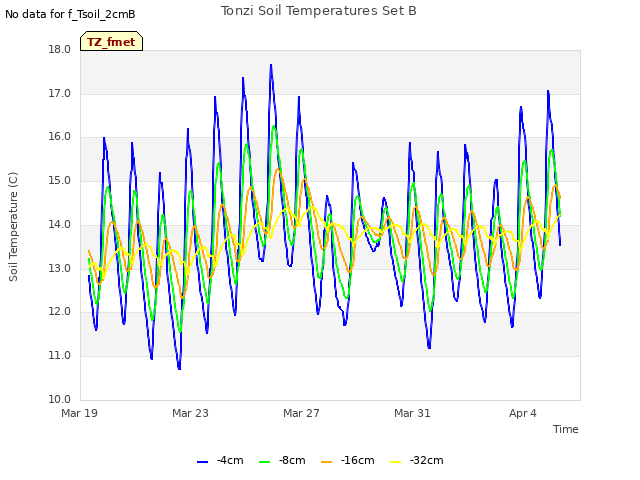Select the -32cm legend label
Viewport: 640px width, 480px height.
click(x=427, y=460)
